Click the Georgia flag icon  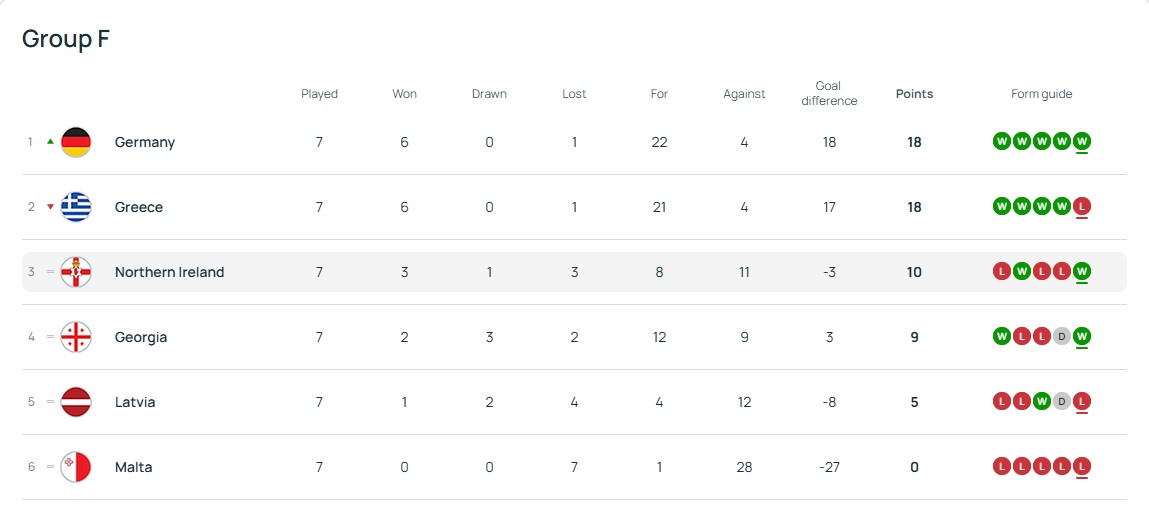coord(75,337)
